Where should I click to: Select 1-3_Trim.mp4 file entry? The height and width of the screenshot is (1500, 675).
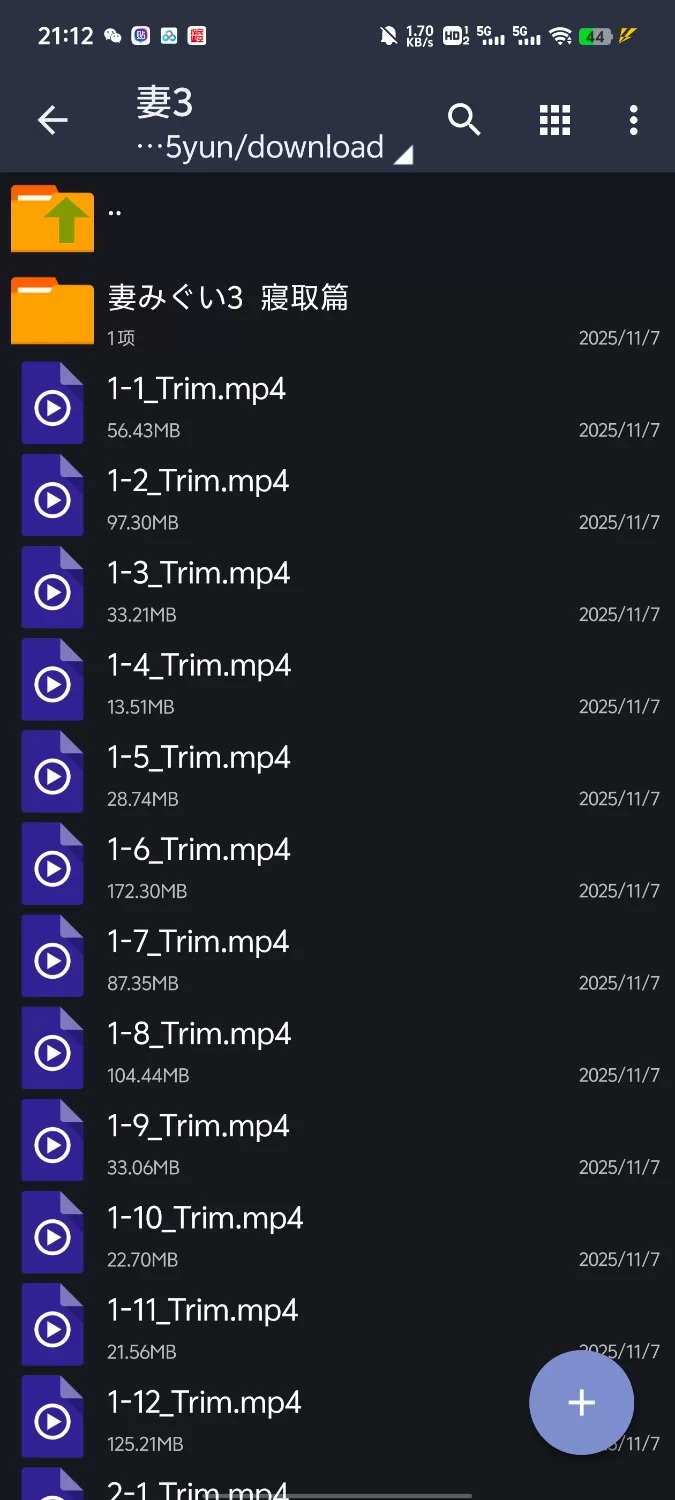(198, 574)
